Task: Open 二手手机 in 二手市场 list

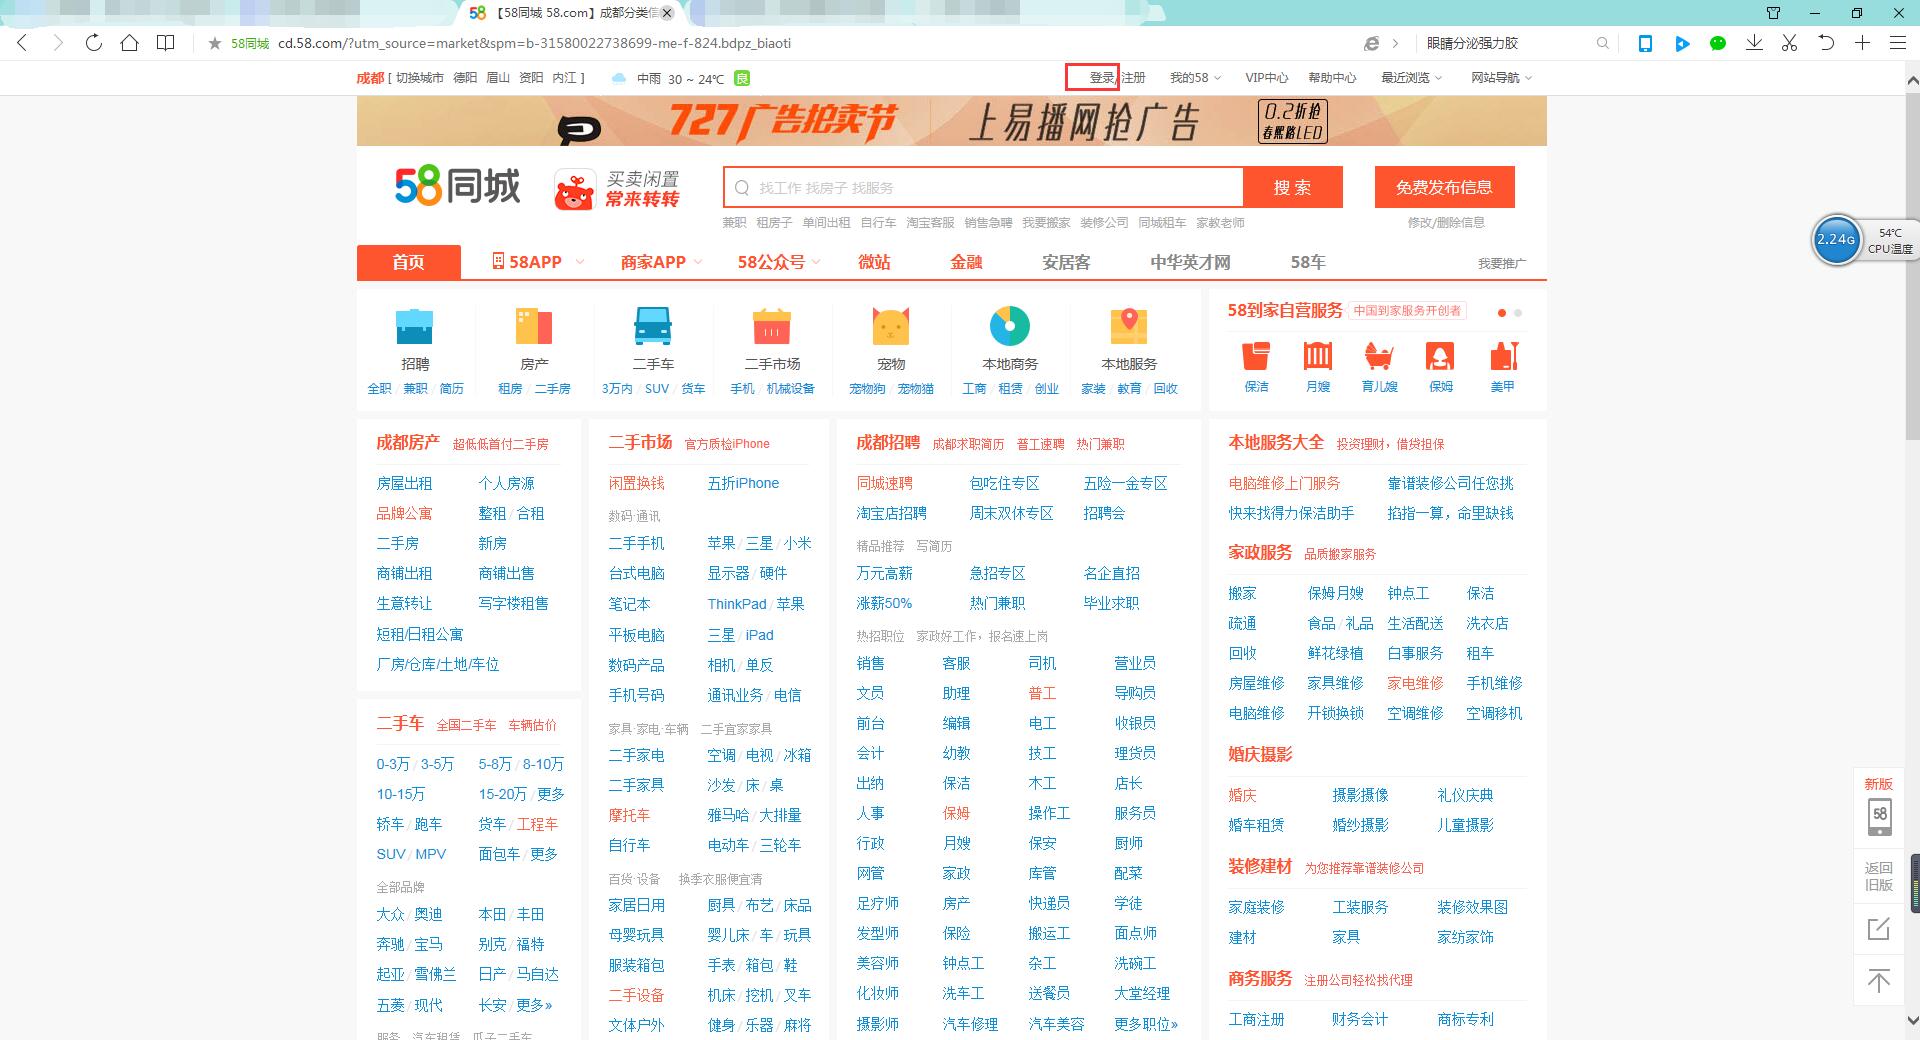Action: point(636,543)
